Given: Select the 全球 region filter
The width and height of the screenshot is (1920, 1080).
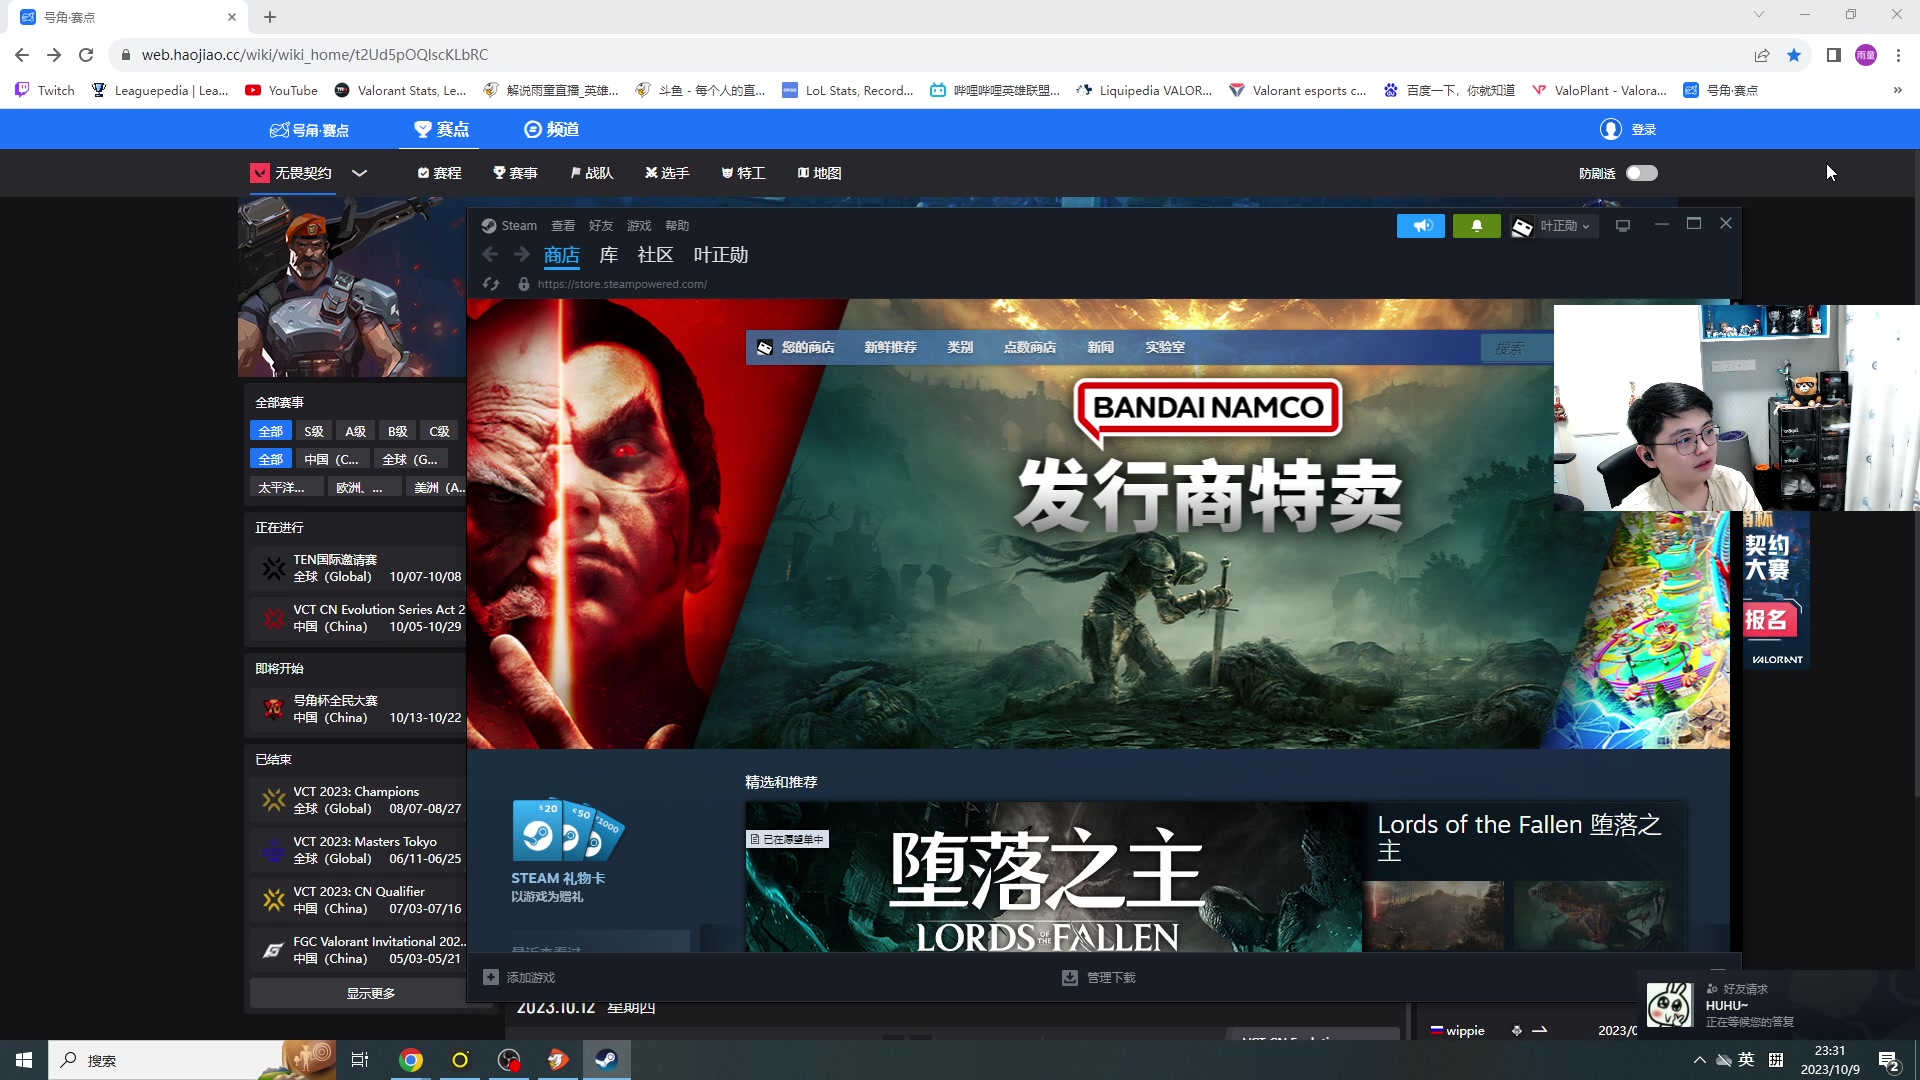Looking at the screenshot, I should [410, 459].
